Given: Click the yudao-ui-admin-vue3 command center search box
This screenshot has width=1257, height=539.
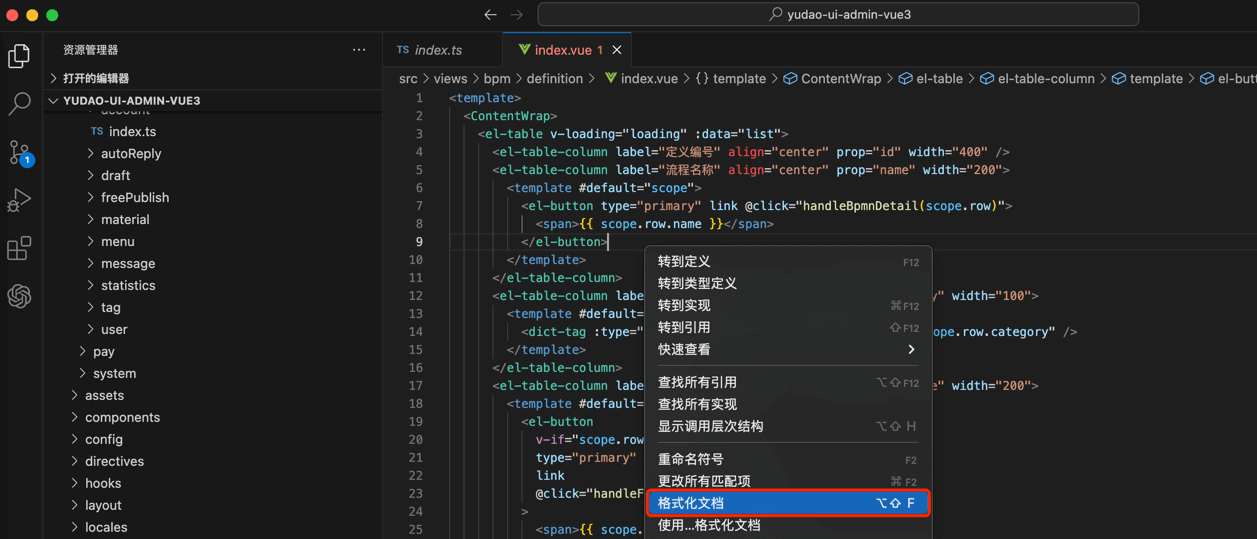Looking at the screenshot, I should click(x=838, y=15).
